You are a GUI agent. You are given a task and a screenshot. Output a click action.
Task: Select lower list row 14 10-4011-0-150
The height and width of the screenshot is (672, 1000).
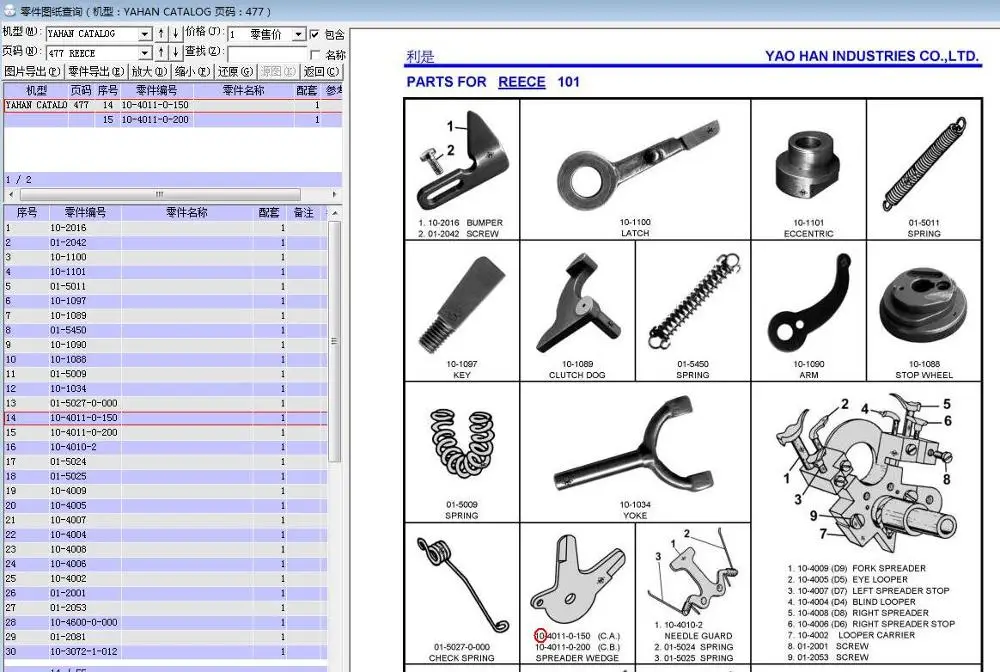[x=165, y=418]
